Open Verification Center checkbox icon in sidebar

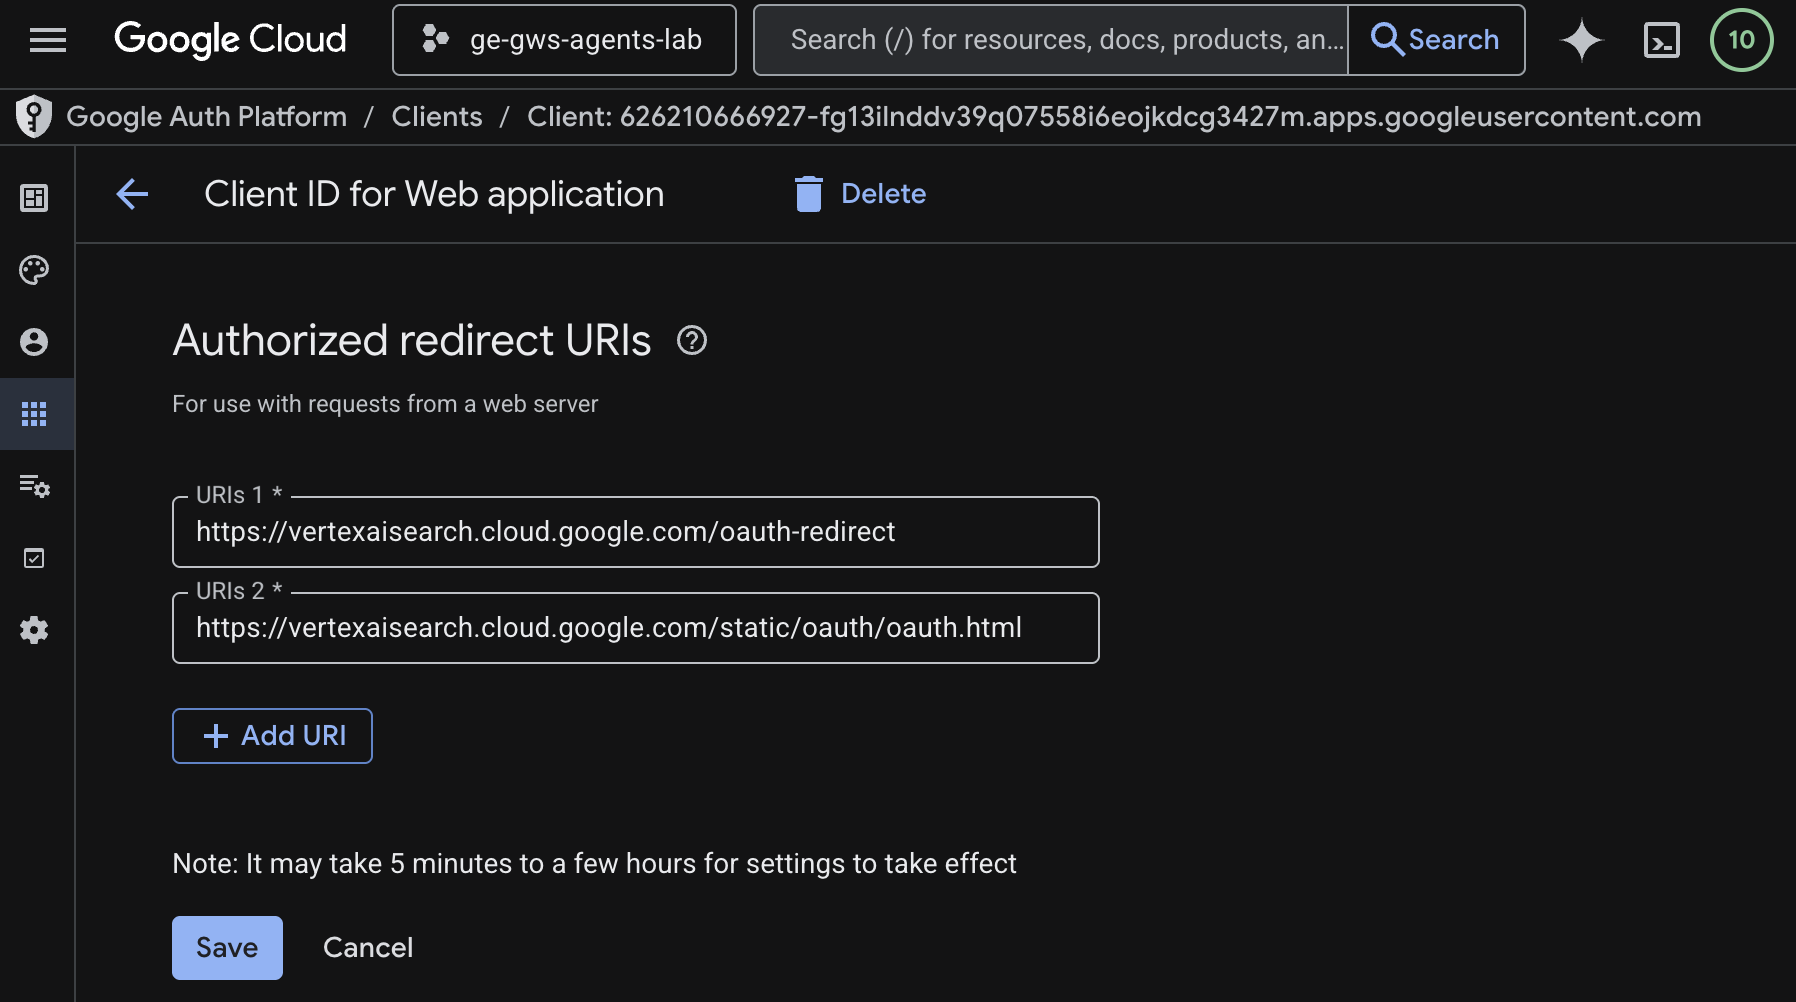point(34,558)
